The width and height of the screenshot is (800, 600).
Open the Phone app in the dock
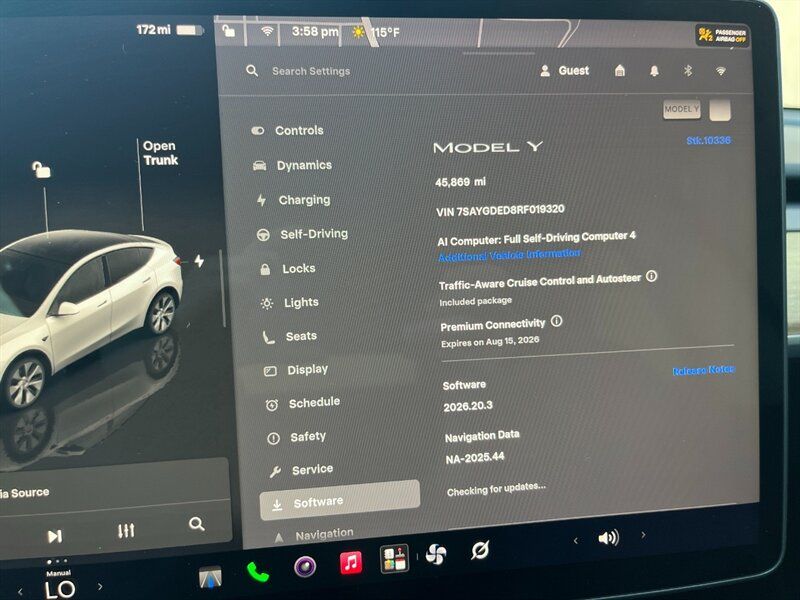(258, 572)
